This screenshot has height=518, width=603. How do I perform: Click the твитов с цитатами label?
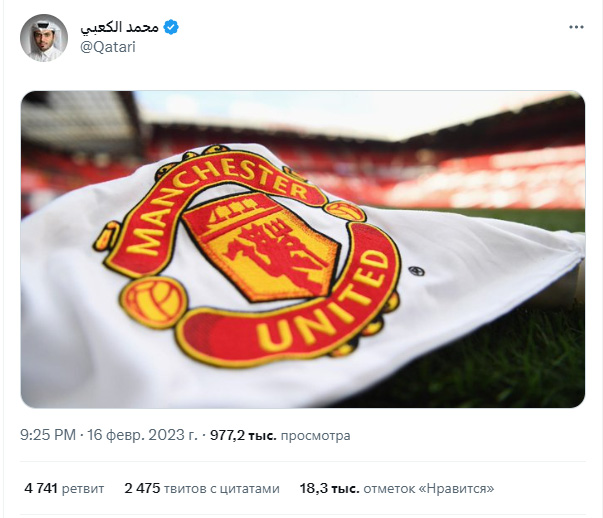(x=222, y=489)
